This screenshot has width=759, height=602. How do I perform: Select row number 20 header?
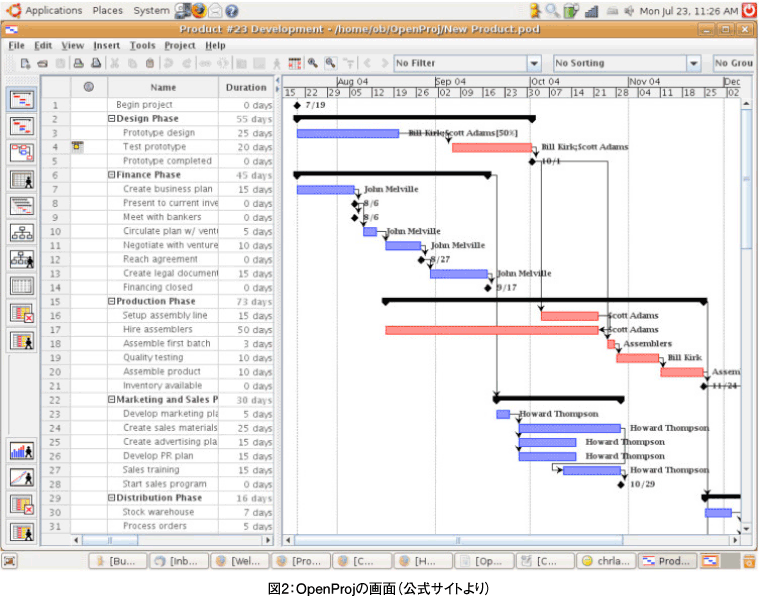[55, 372]
